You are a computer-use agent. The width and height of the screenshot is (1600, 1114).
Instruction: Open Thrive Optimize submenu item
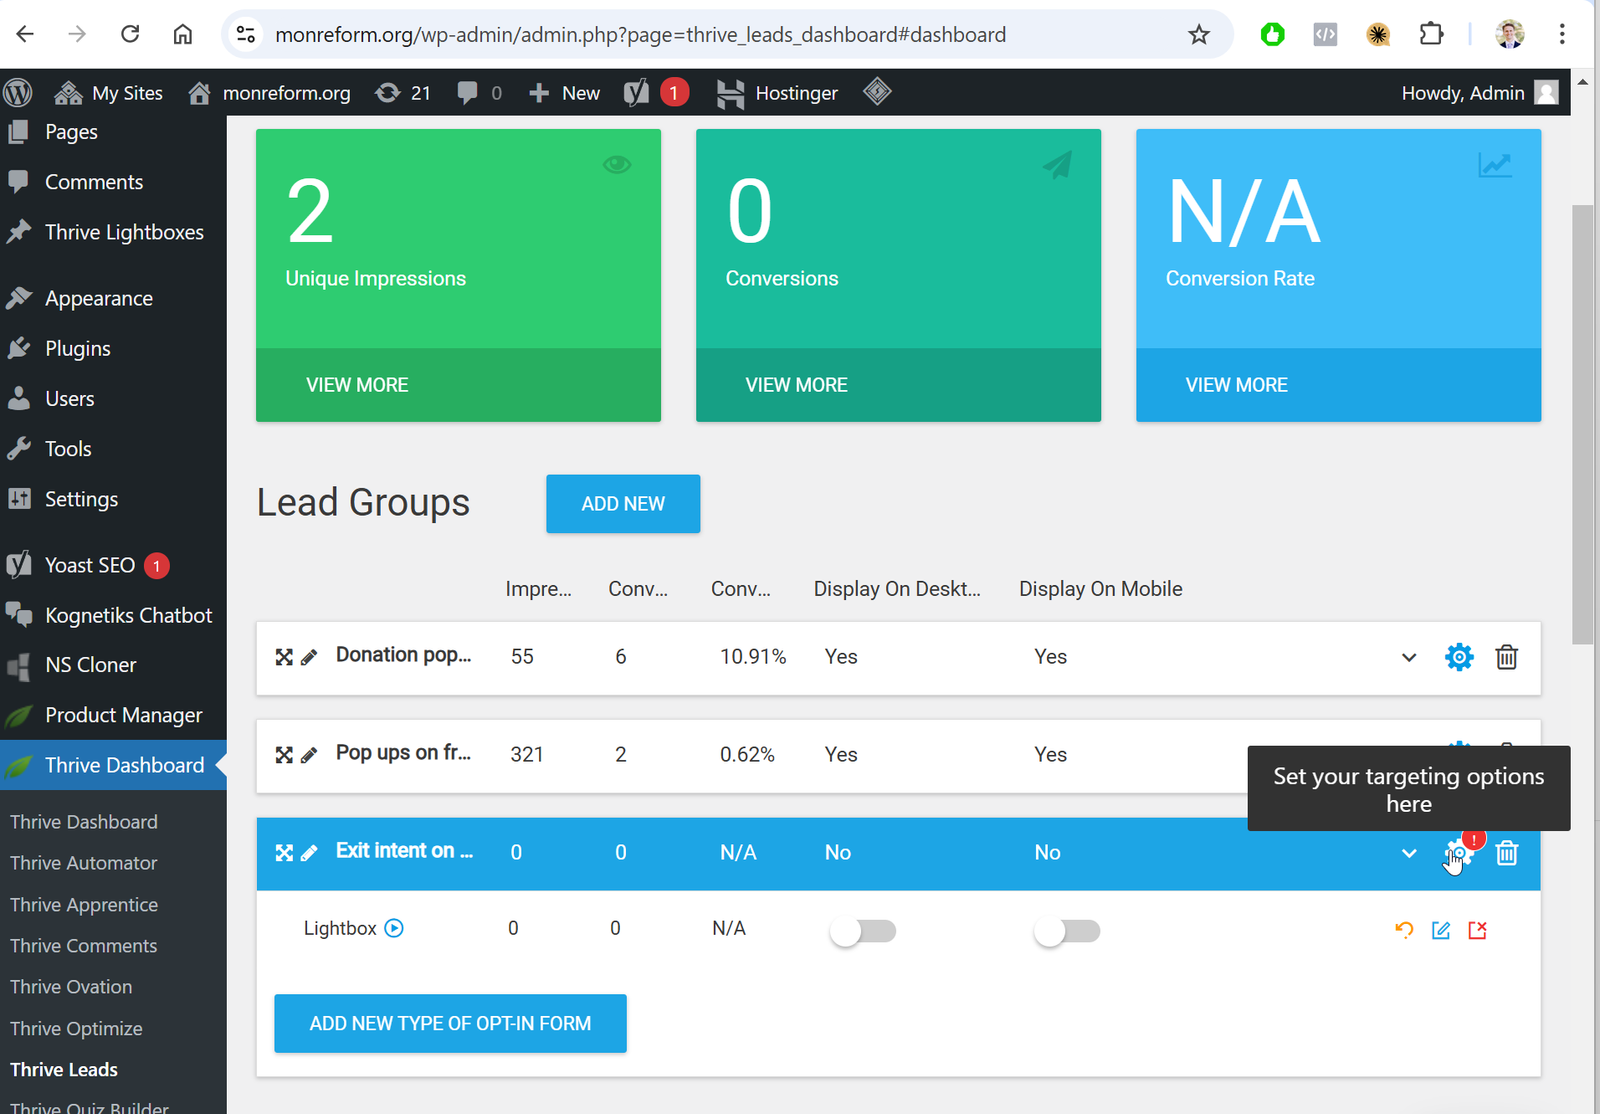pos(76,1028)
